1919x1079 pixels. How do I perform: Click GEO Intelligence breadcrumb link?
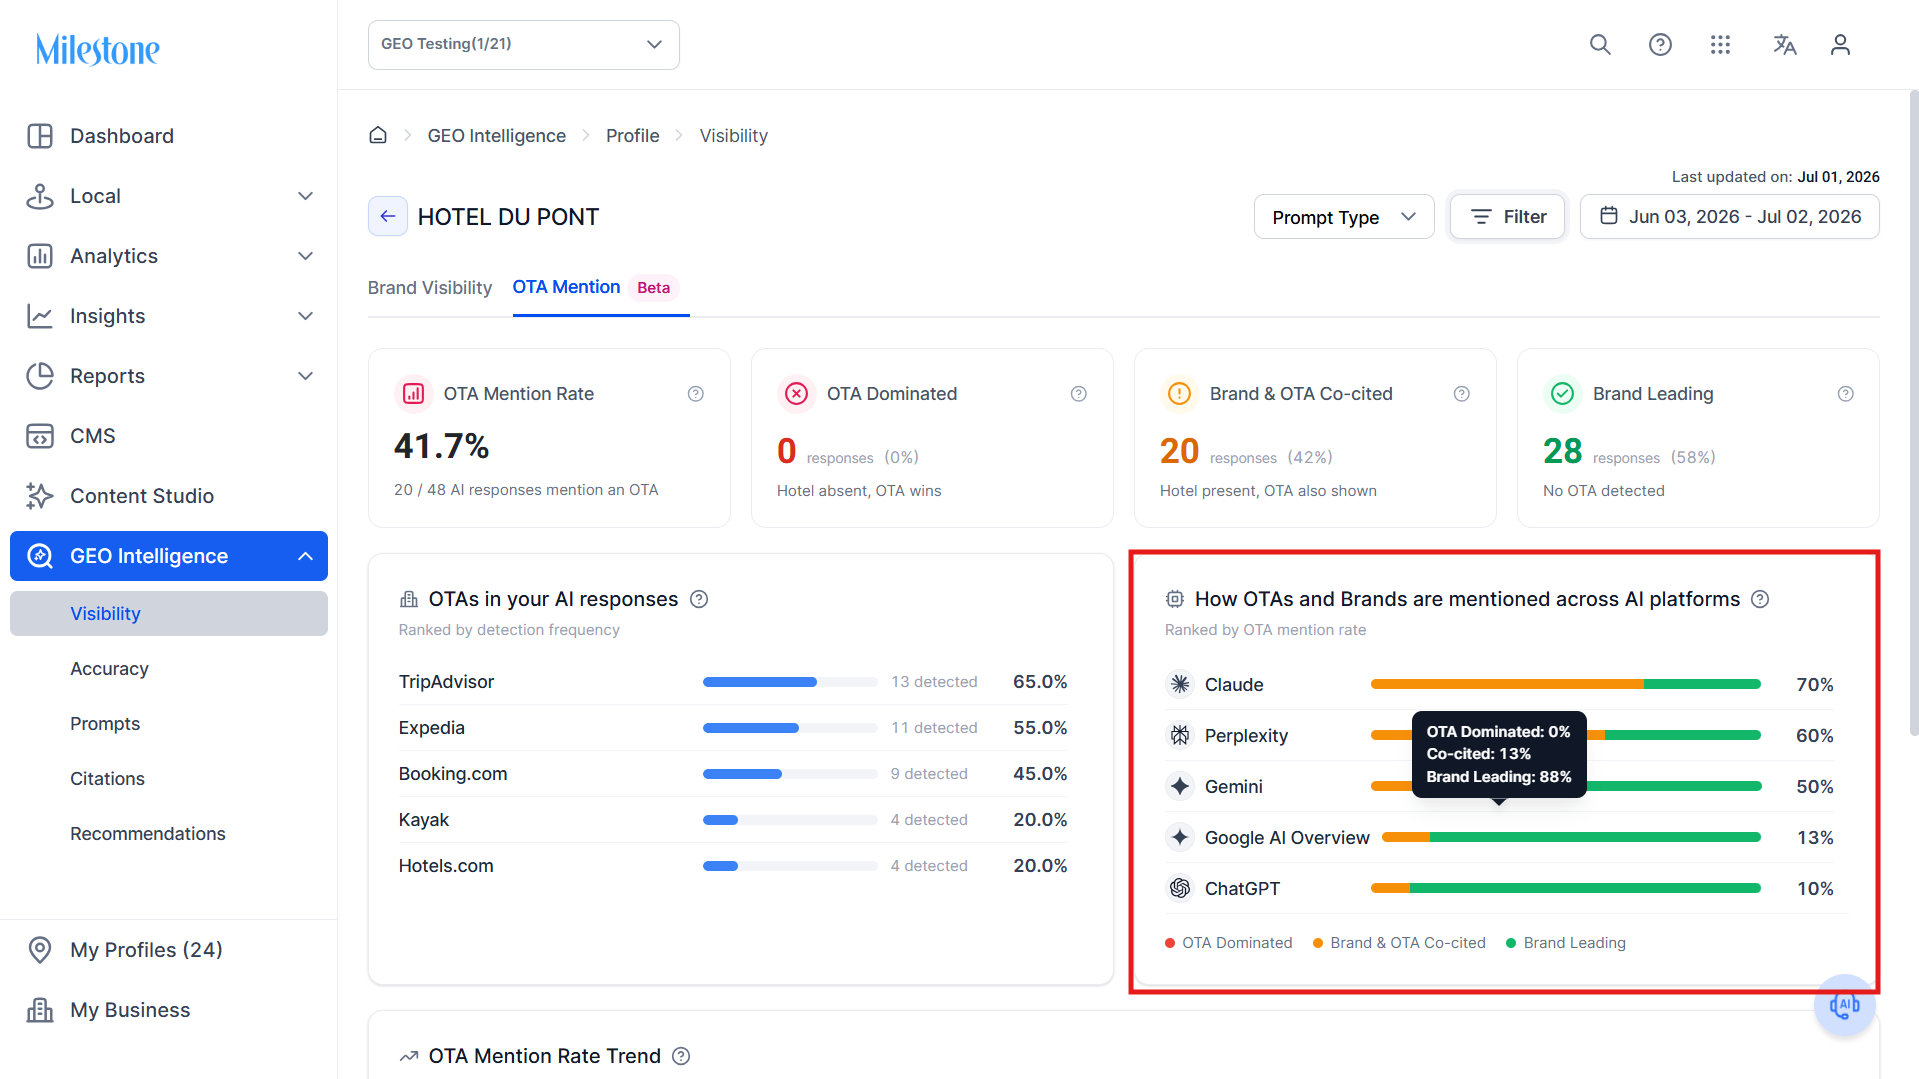click(x=497, y=135)
